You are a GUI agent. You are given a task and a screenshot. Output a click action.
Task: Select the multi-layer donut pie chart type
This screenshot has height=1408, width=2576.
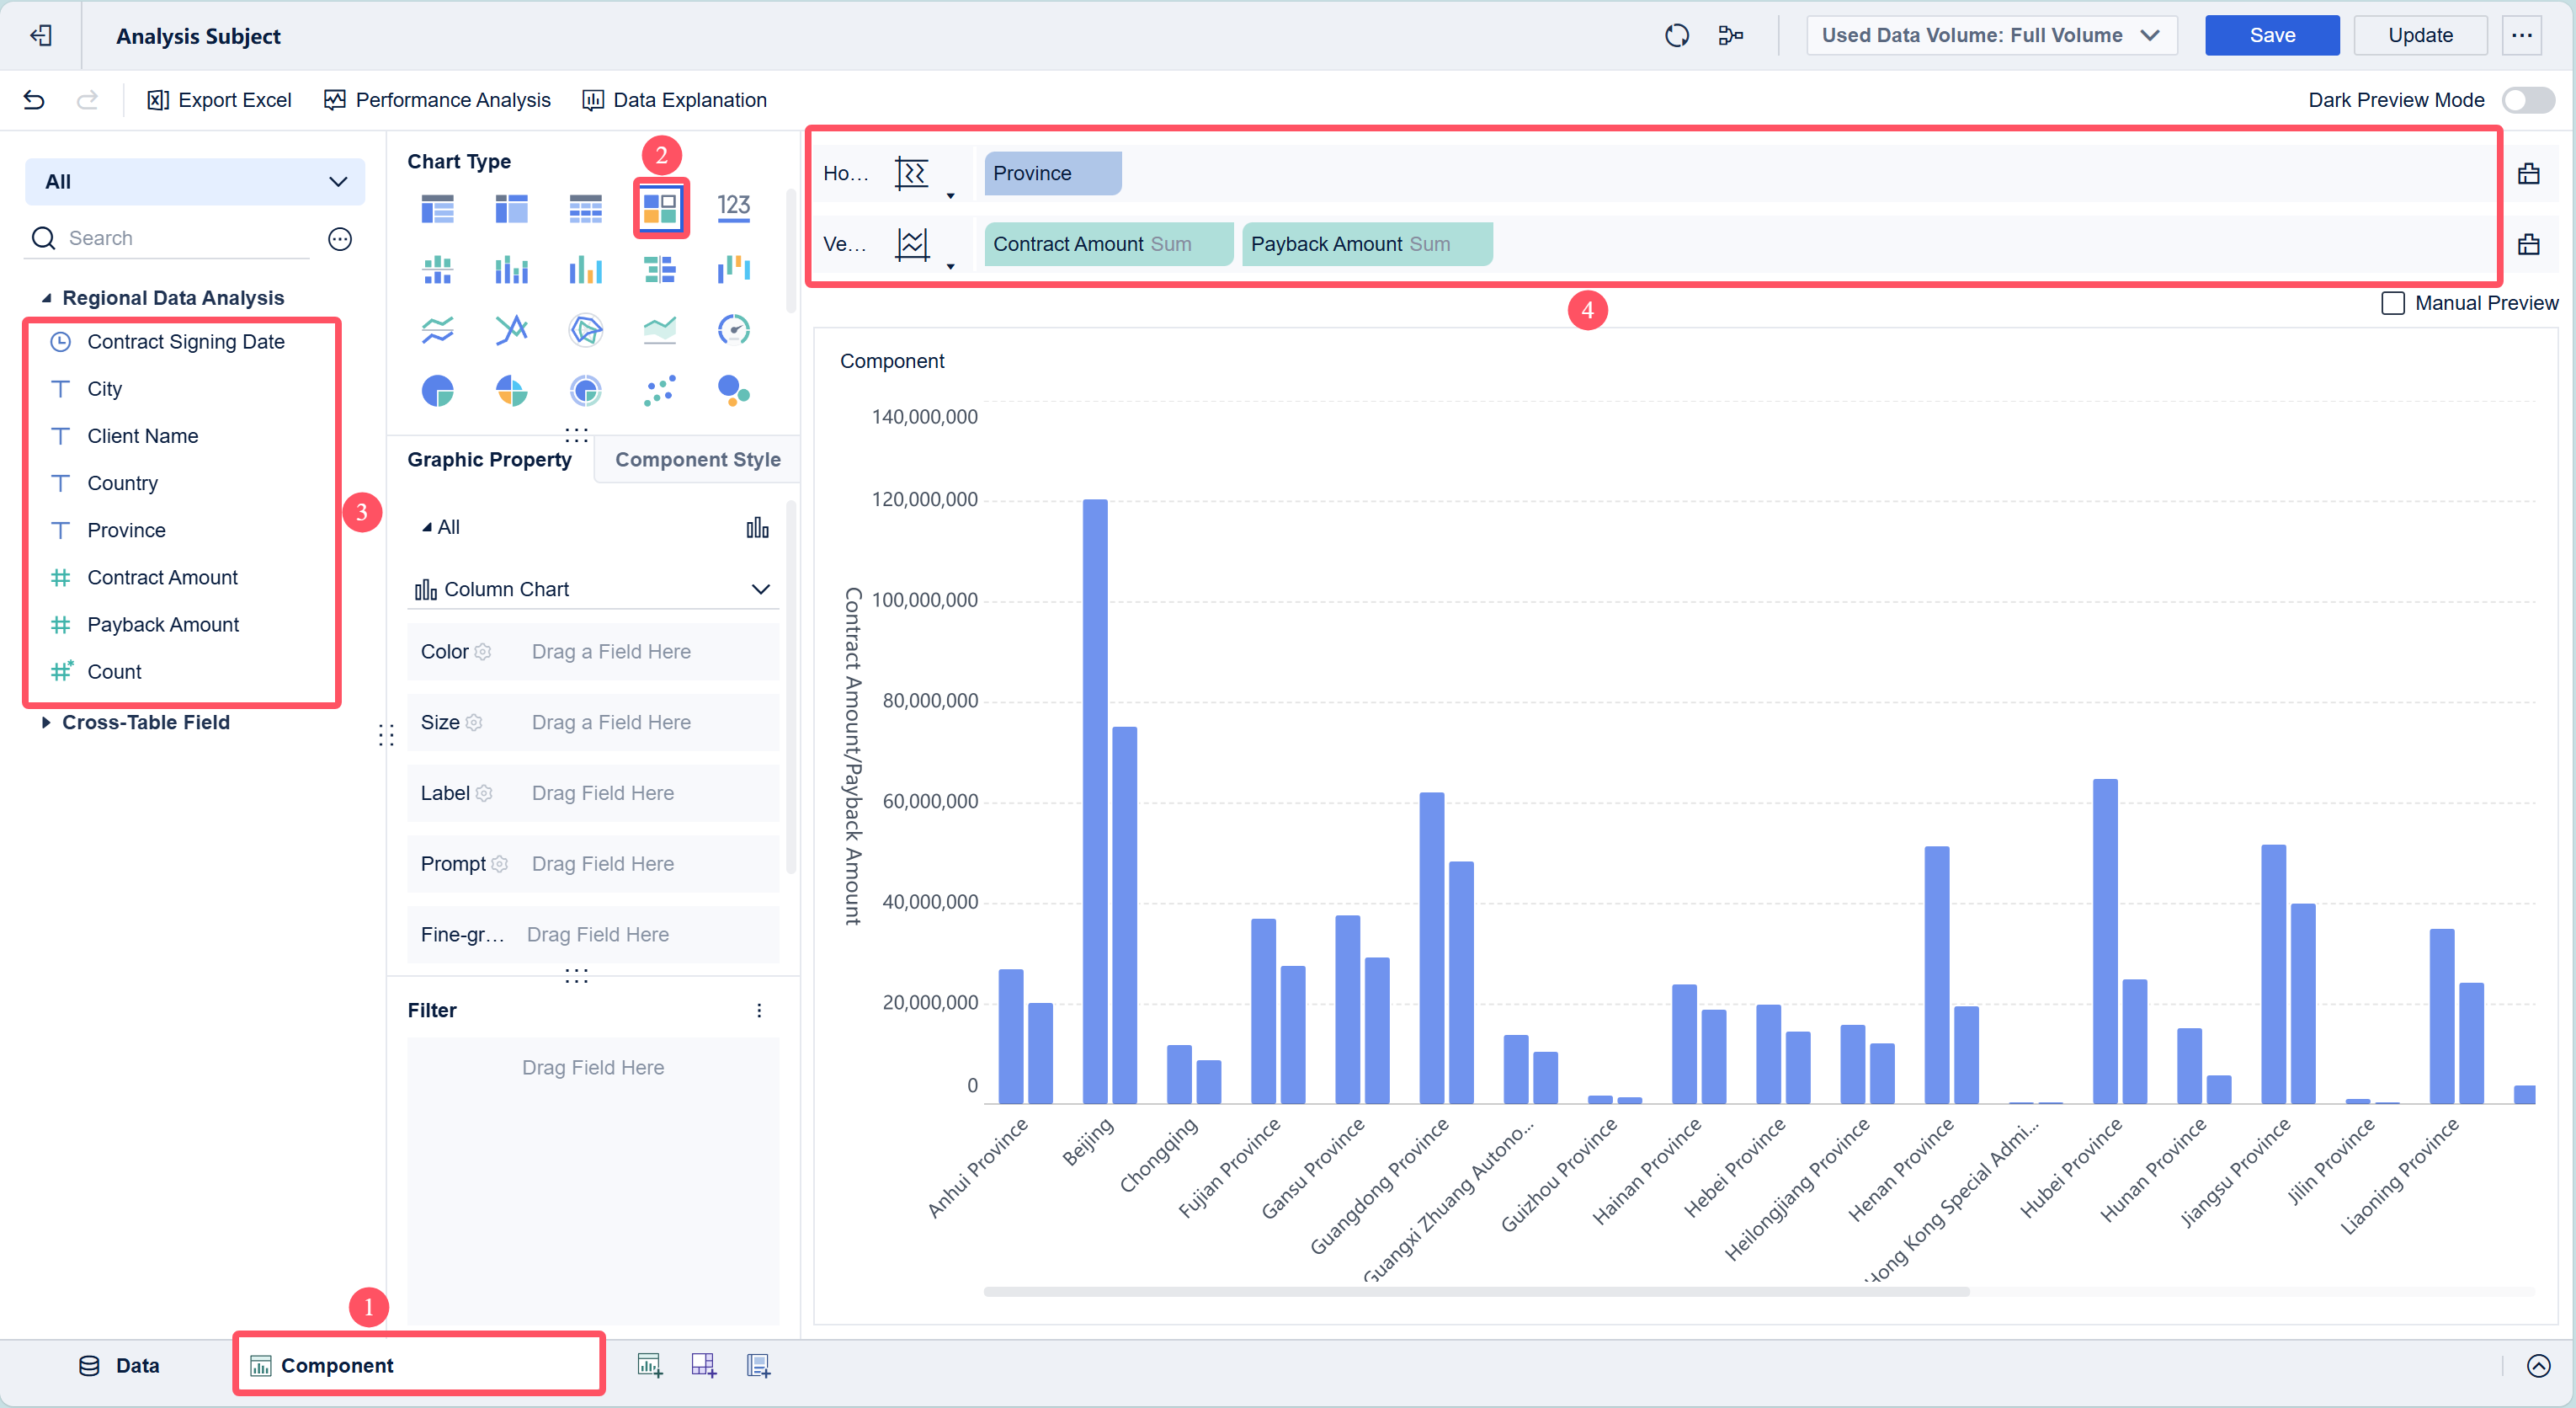coord(585,390)
